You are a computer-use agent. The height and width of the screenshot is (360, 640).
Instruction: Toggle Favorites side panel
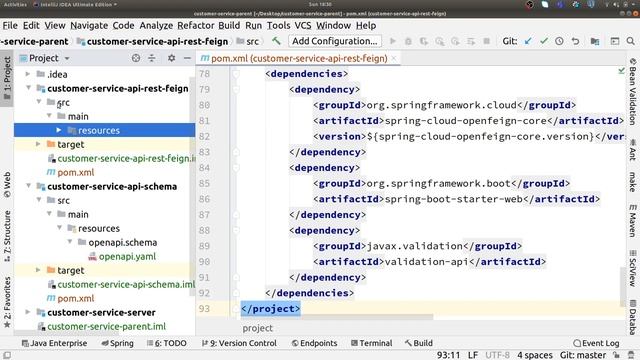pos(7,302)
